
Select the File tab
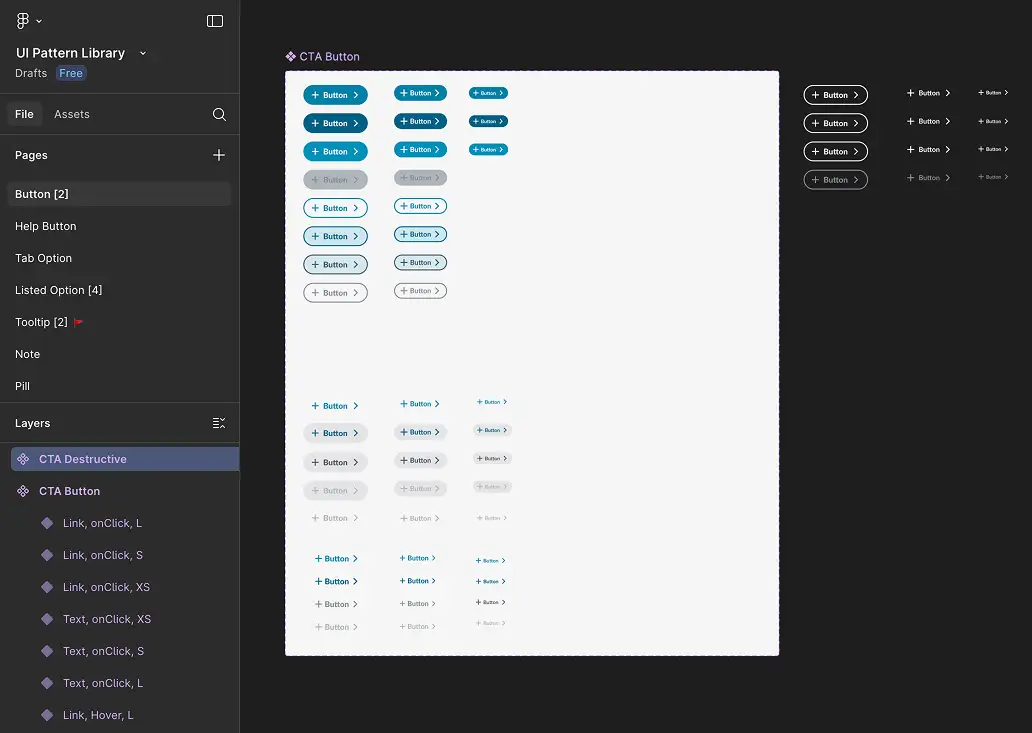[x=24, y=114]
